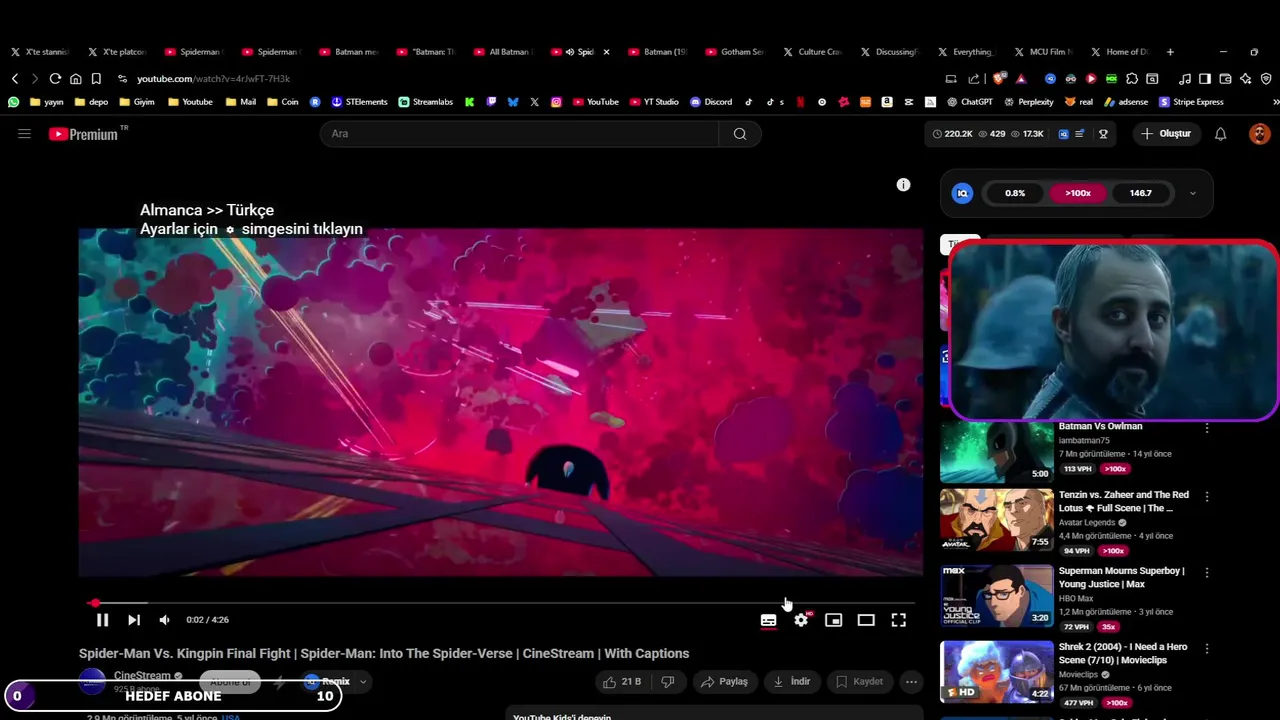Switch to the 'All Batman' tab

click(x=504, y=52)
